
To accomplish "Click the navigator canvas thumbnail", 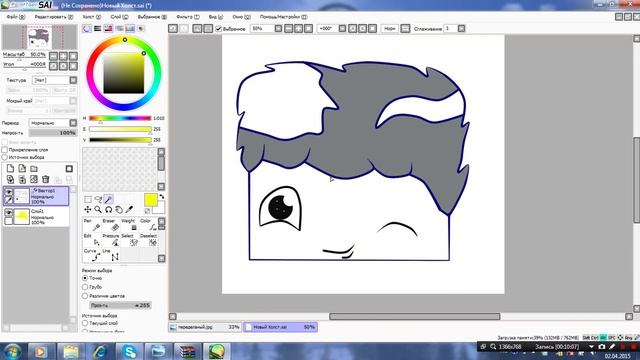I will [40, 37].
